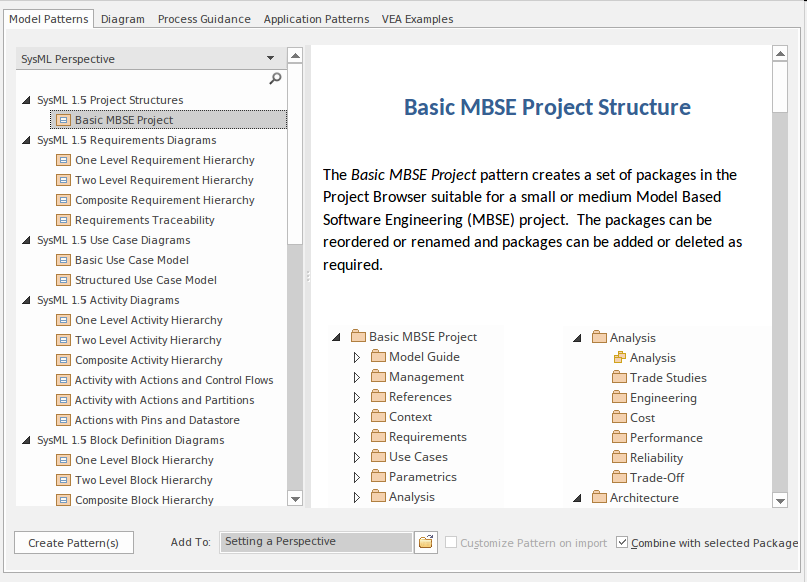This screenshot has width=807, height=582.
Task: Open the Process Guidance tab
Action: (204, 19)
